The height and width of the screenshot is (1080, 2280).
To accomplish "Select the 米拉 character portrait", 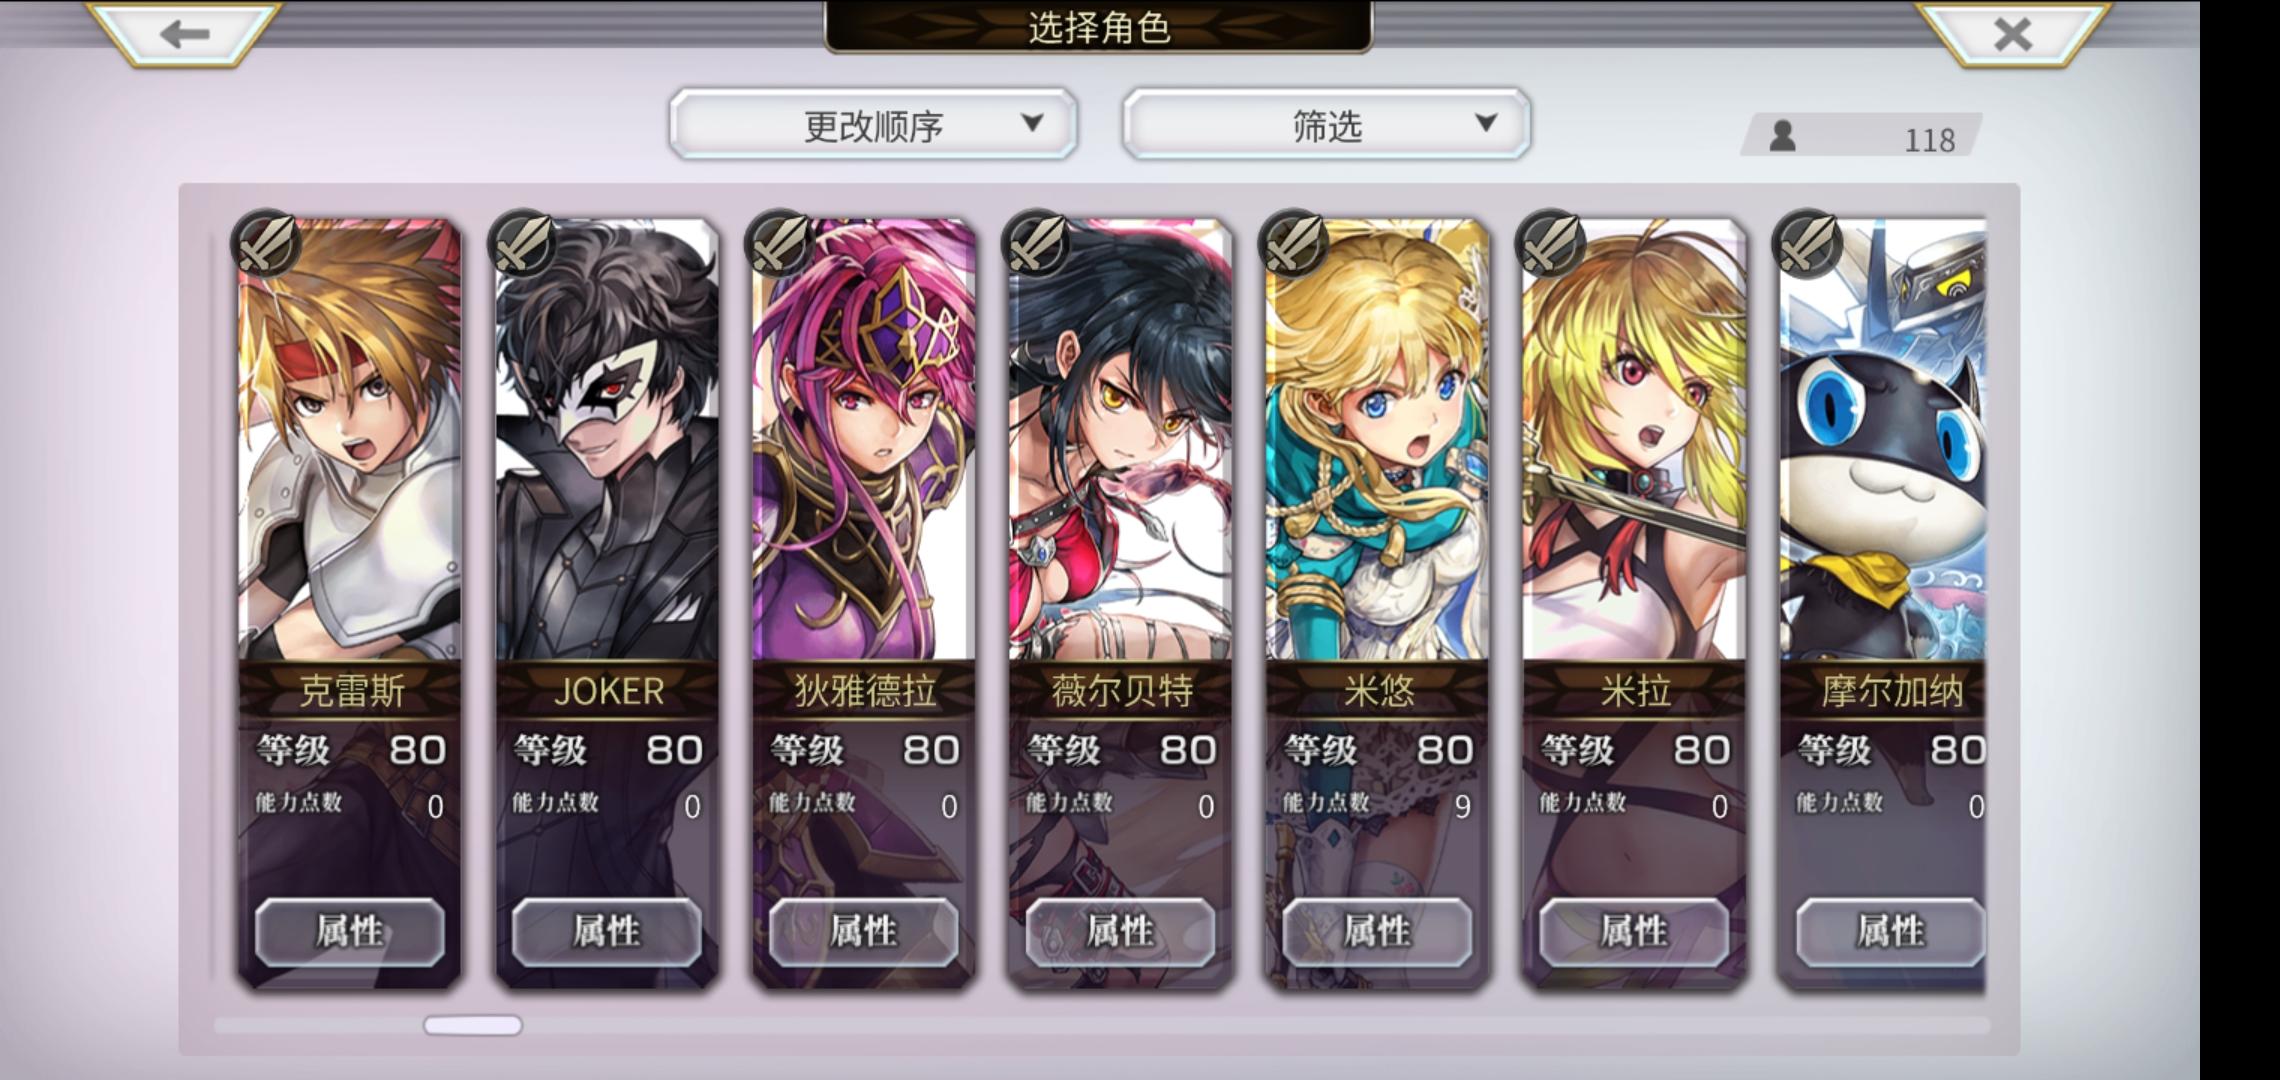I will [x=1634, y=440].
